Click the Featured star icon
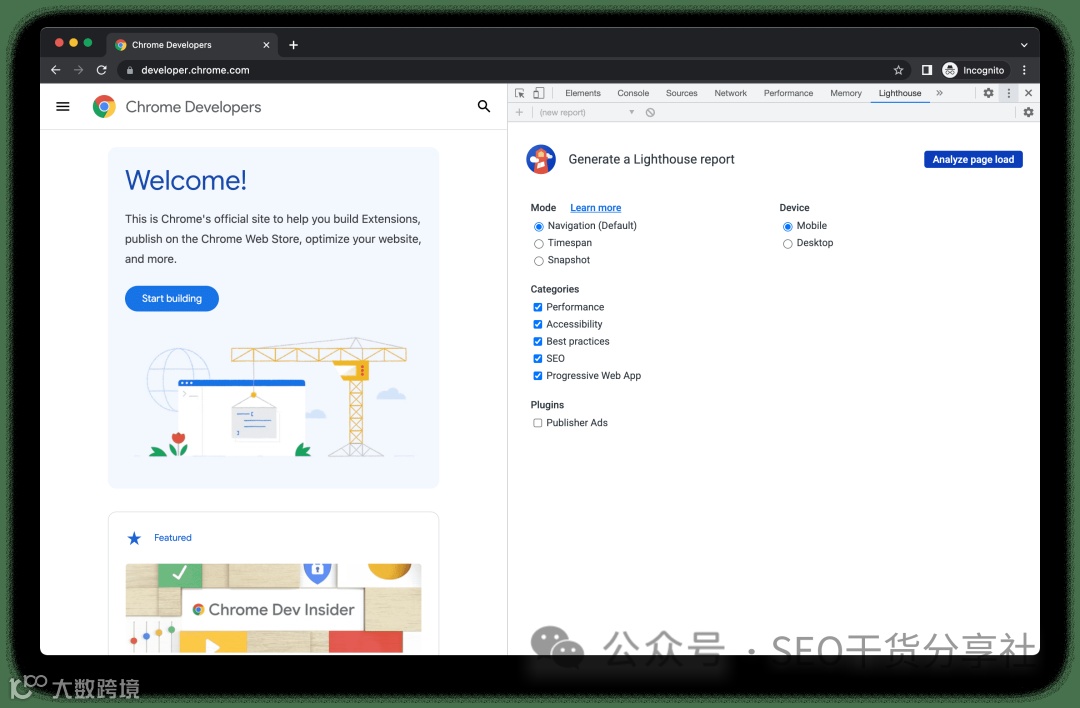The width and height of the screenshot is (1080, 708). (x=134, y=538)
